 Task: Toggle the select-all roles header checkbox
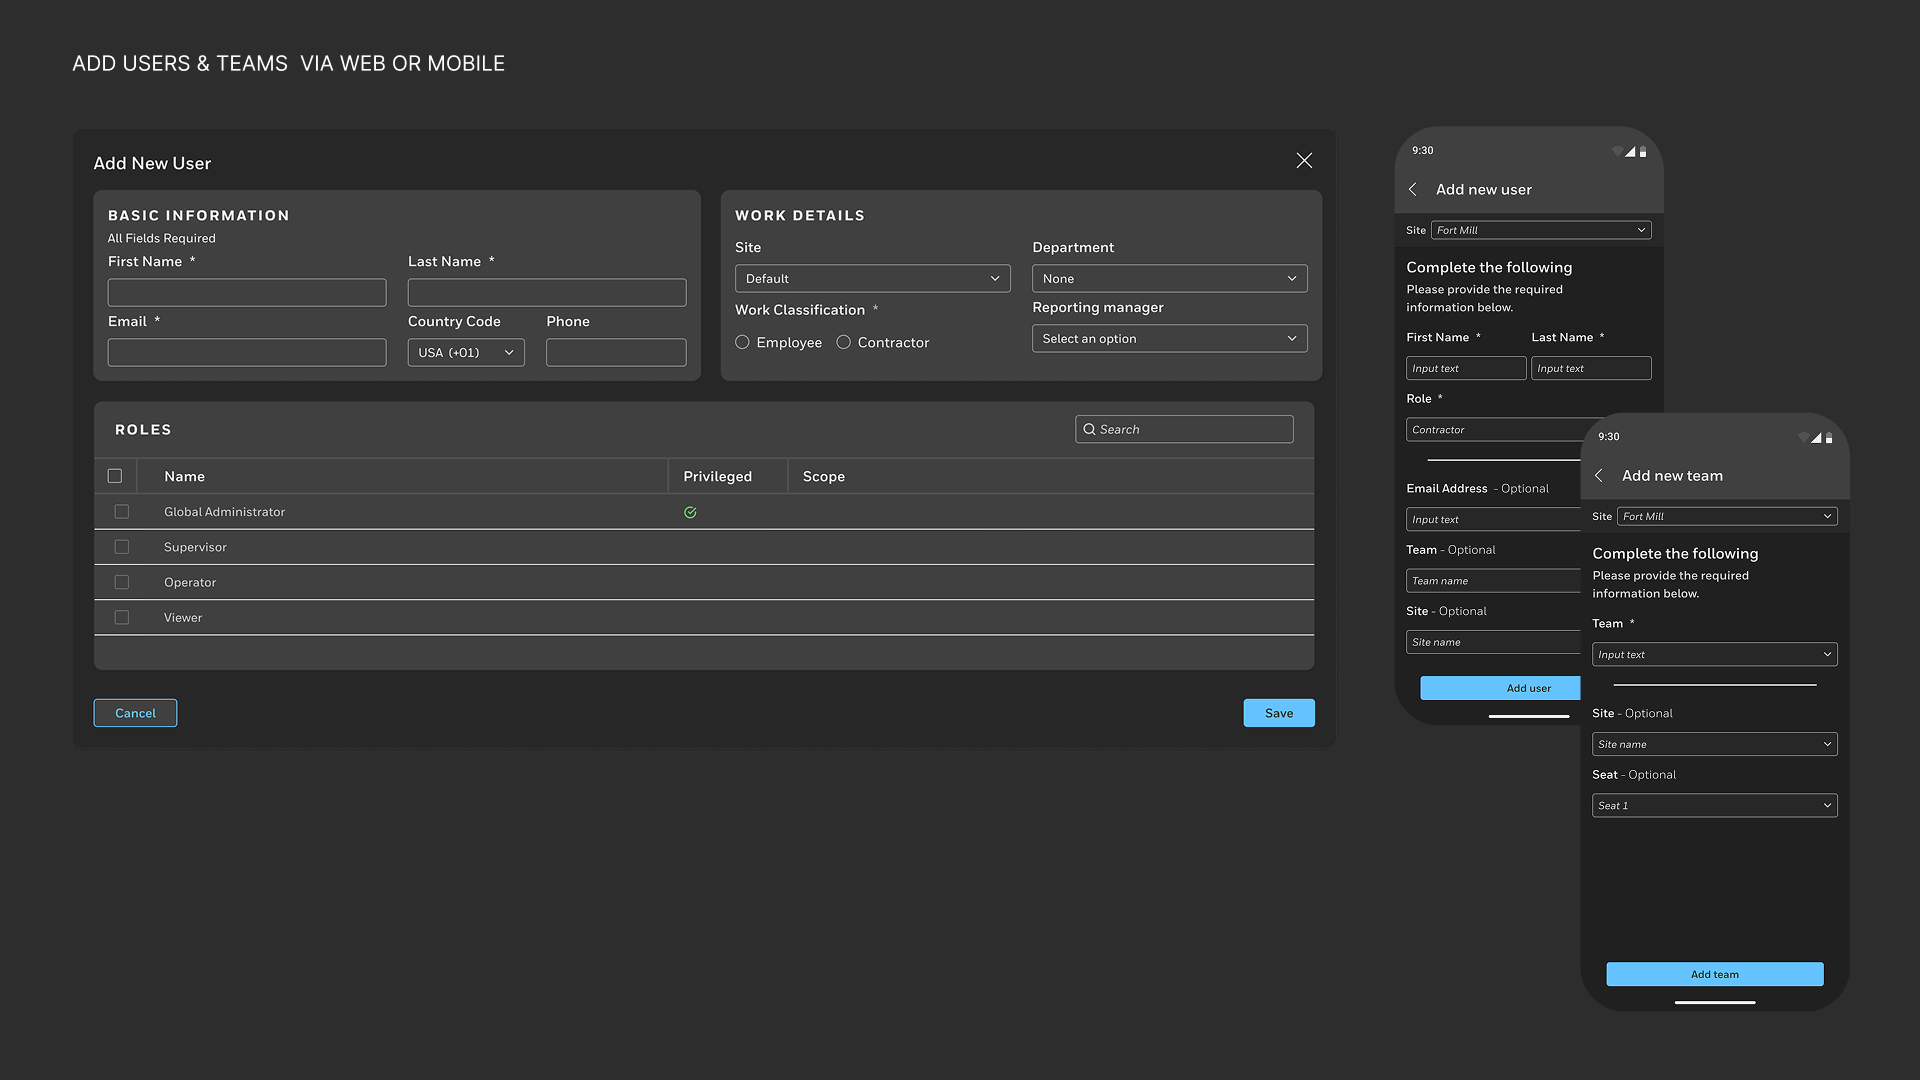click(115, 477)
